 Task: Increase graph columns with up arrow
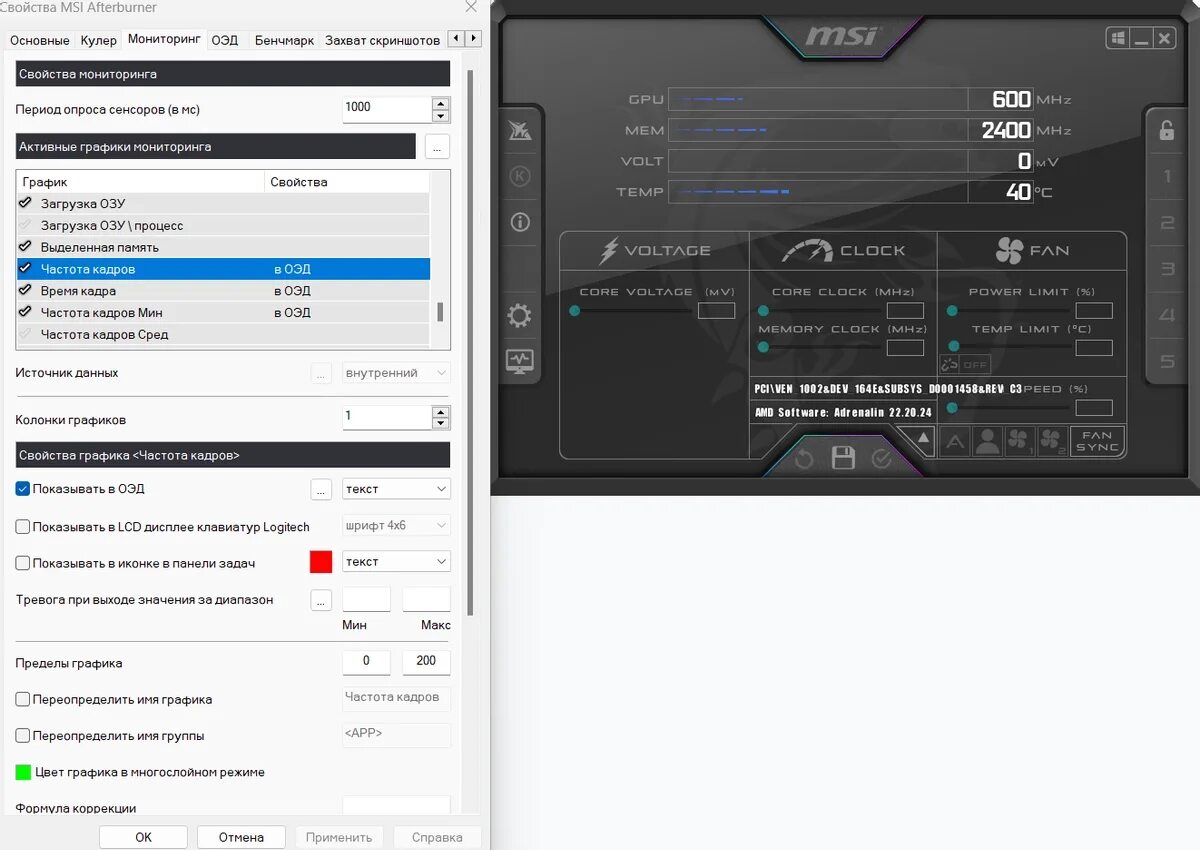point(441,411)
